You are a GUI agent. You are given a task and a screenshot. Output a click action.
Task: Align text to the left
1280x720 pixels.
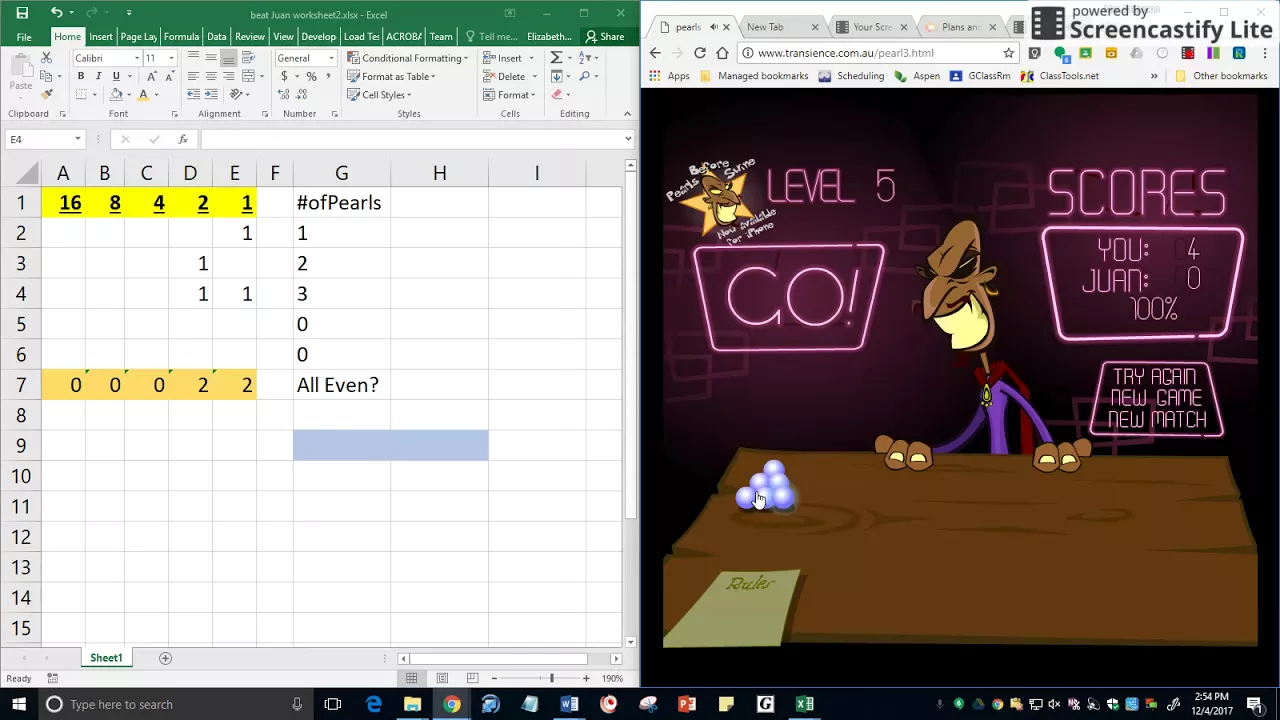point(194,76)
